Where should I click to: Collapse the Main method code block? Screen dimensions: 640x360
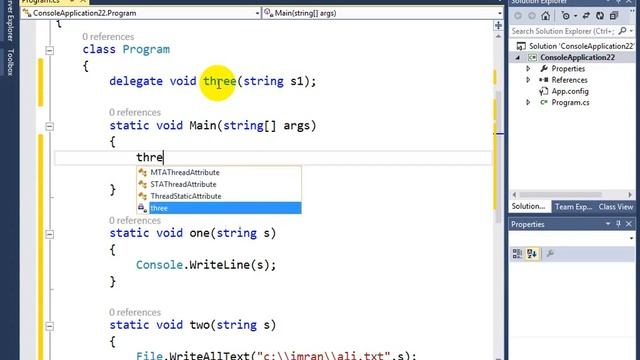coord(49,127)
